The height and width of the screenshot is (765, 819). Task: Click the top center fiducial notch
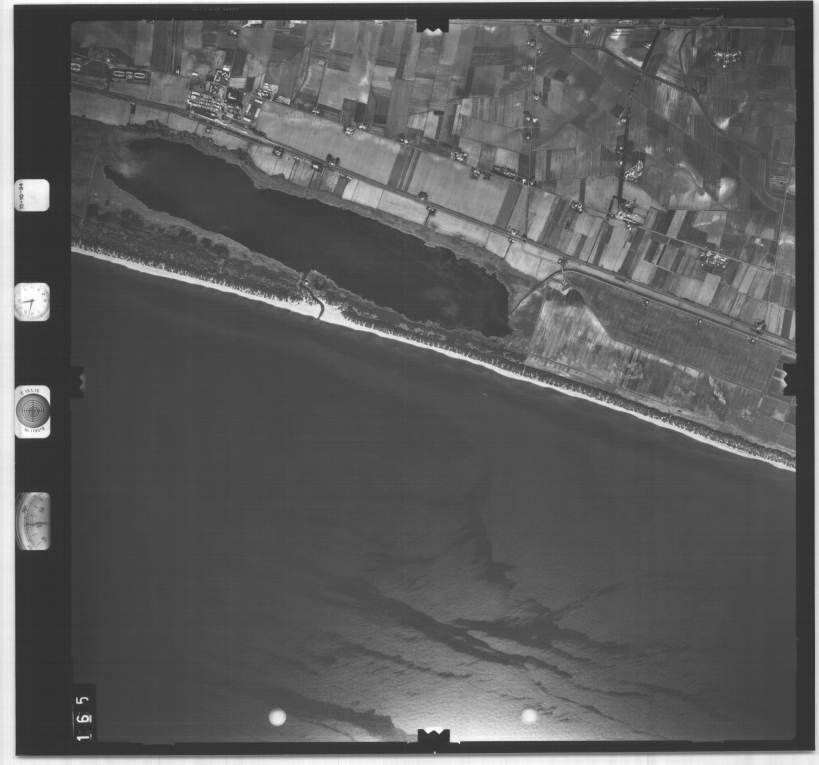pyautogui.click(x=432, y=22)
